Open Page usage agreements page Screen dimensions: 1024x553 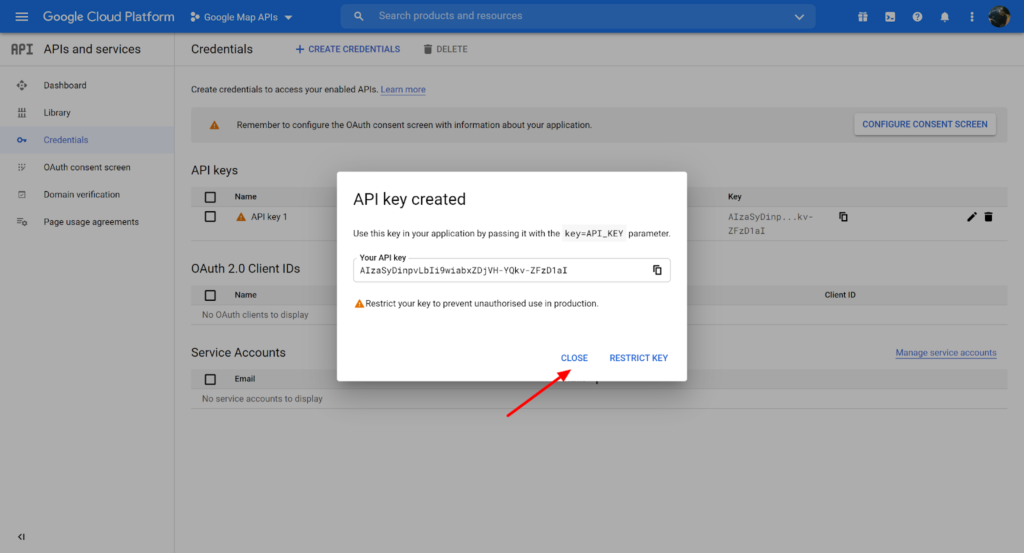(x=91, y=222)
